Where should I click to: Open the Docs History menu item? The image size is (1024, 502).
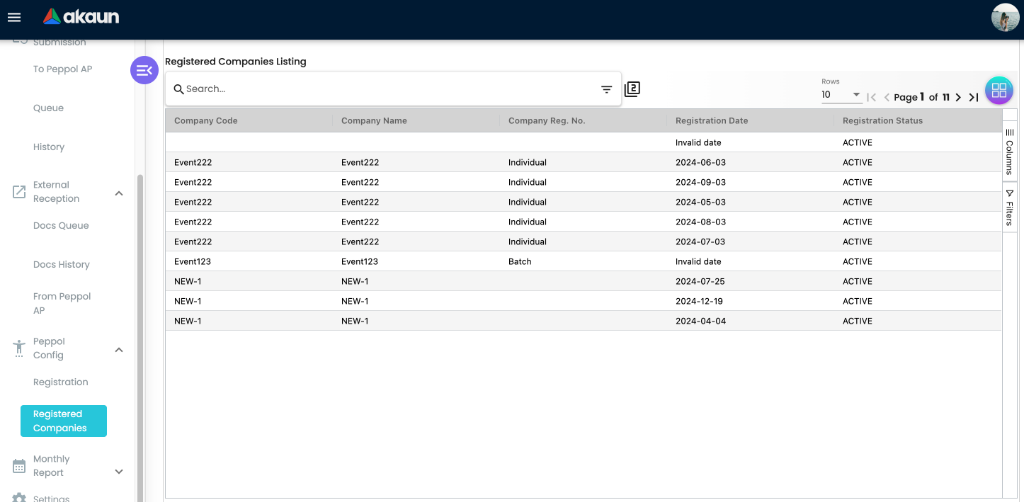[61, 264]
